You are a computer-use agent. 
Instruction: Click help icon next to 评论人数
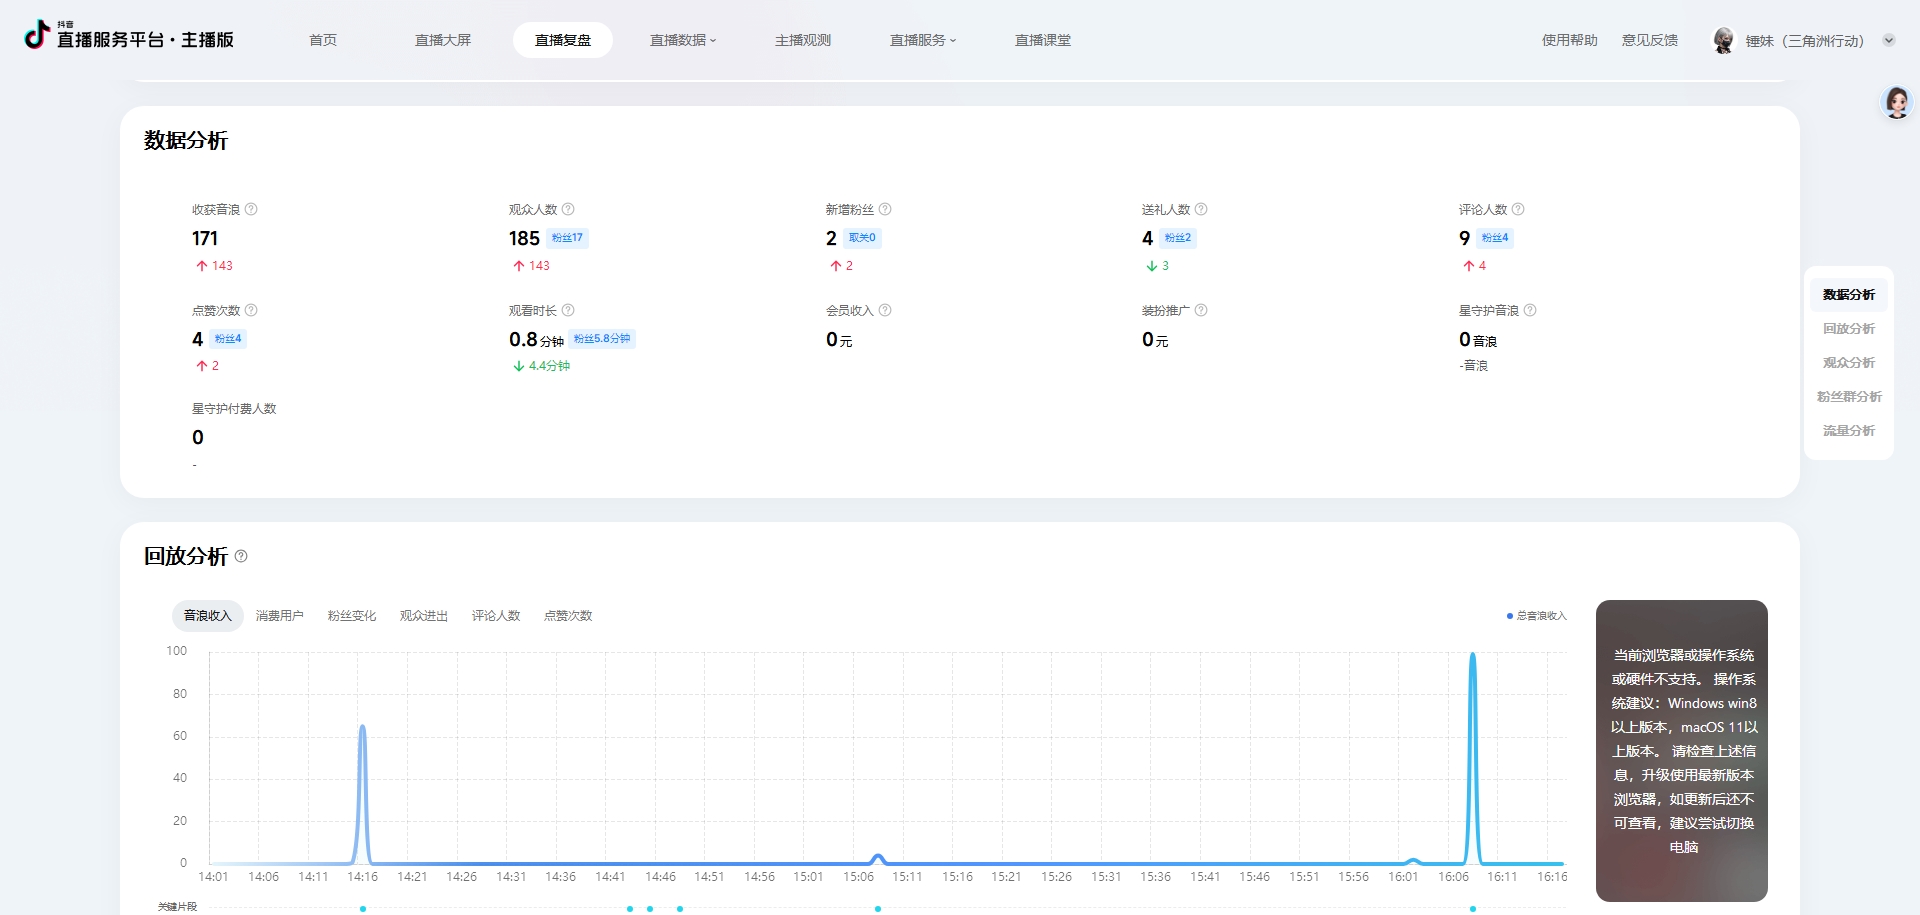click(1518, 209)
